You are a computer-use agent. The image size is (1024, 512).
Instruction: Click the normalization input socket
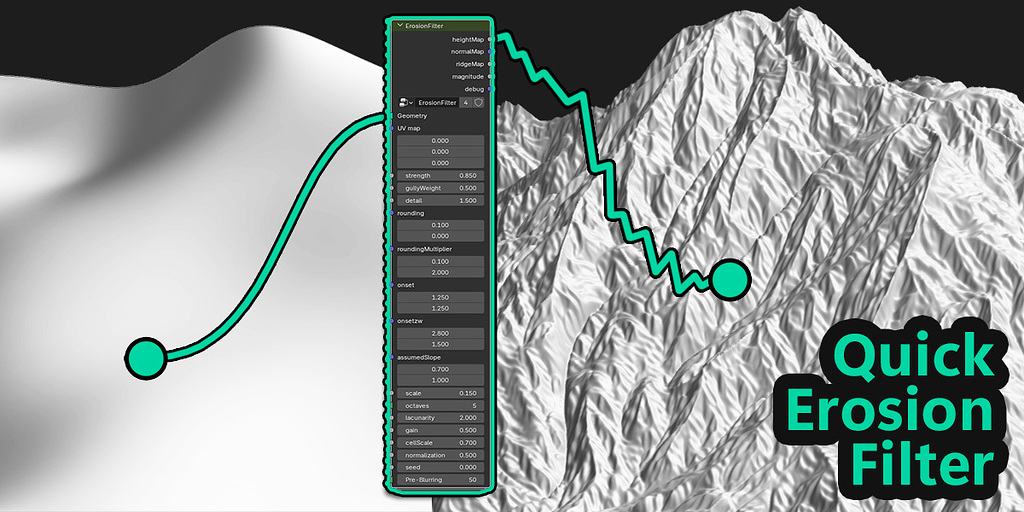391,455
